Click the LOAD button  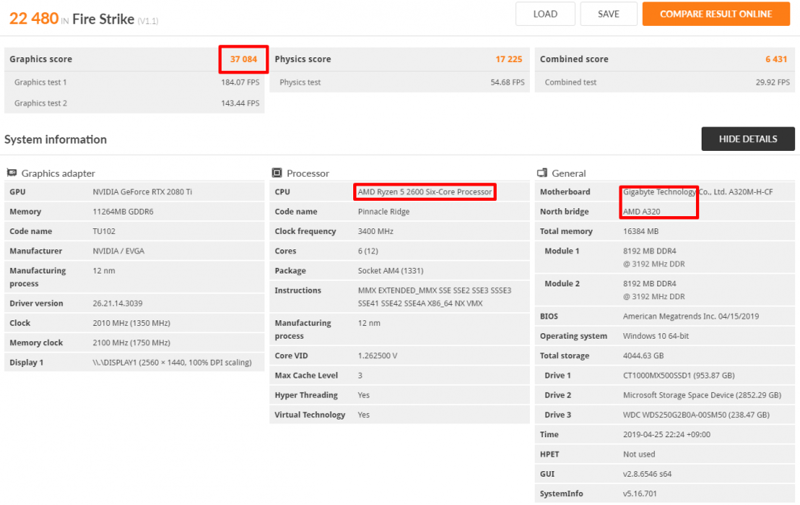pos(545,14)
